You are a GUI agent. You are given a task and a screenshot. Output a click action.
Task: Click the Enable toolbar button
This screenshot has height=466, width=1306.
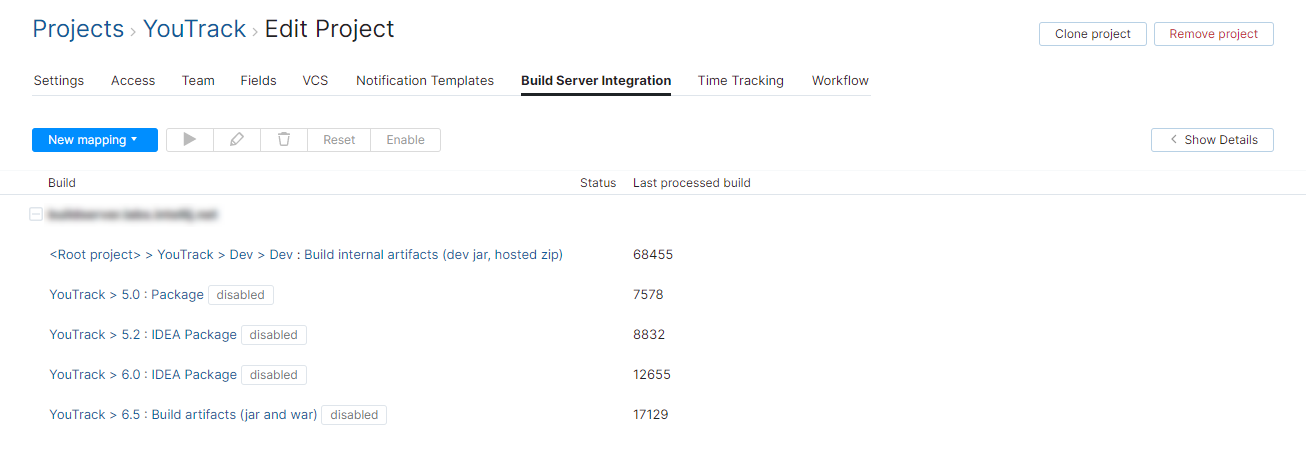tap(405, 140)
